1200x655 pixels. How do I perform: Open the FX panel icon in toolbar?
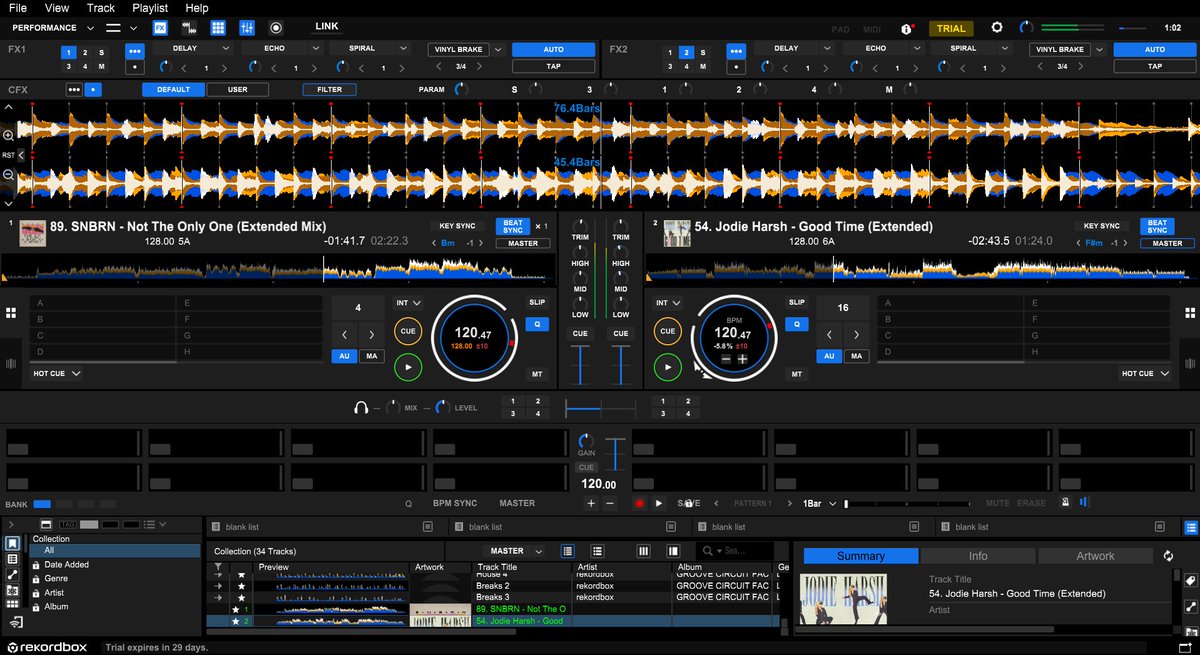(x=161, y=28)
